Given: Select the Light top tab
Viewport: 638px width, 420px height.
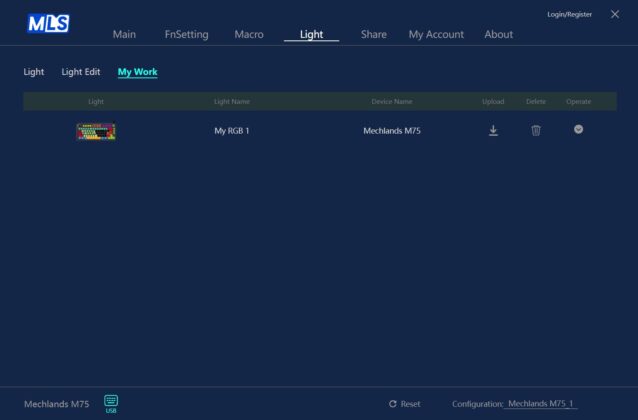Looking at the screenshot, I should tap(311, 34).
